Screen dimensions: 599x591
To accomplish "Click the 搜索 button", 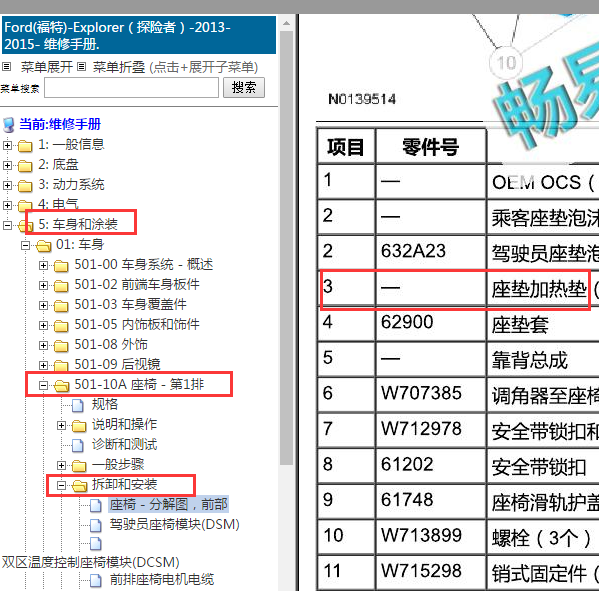I will point(244,87).
